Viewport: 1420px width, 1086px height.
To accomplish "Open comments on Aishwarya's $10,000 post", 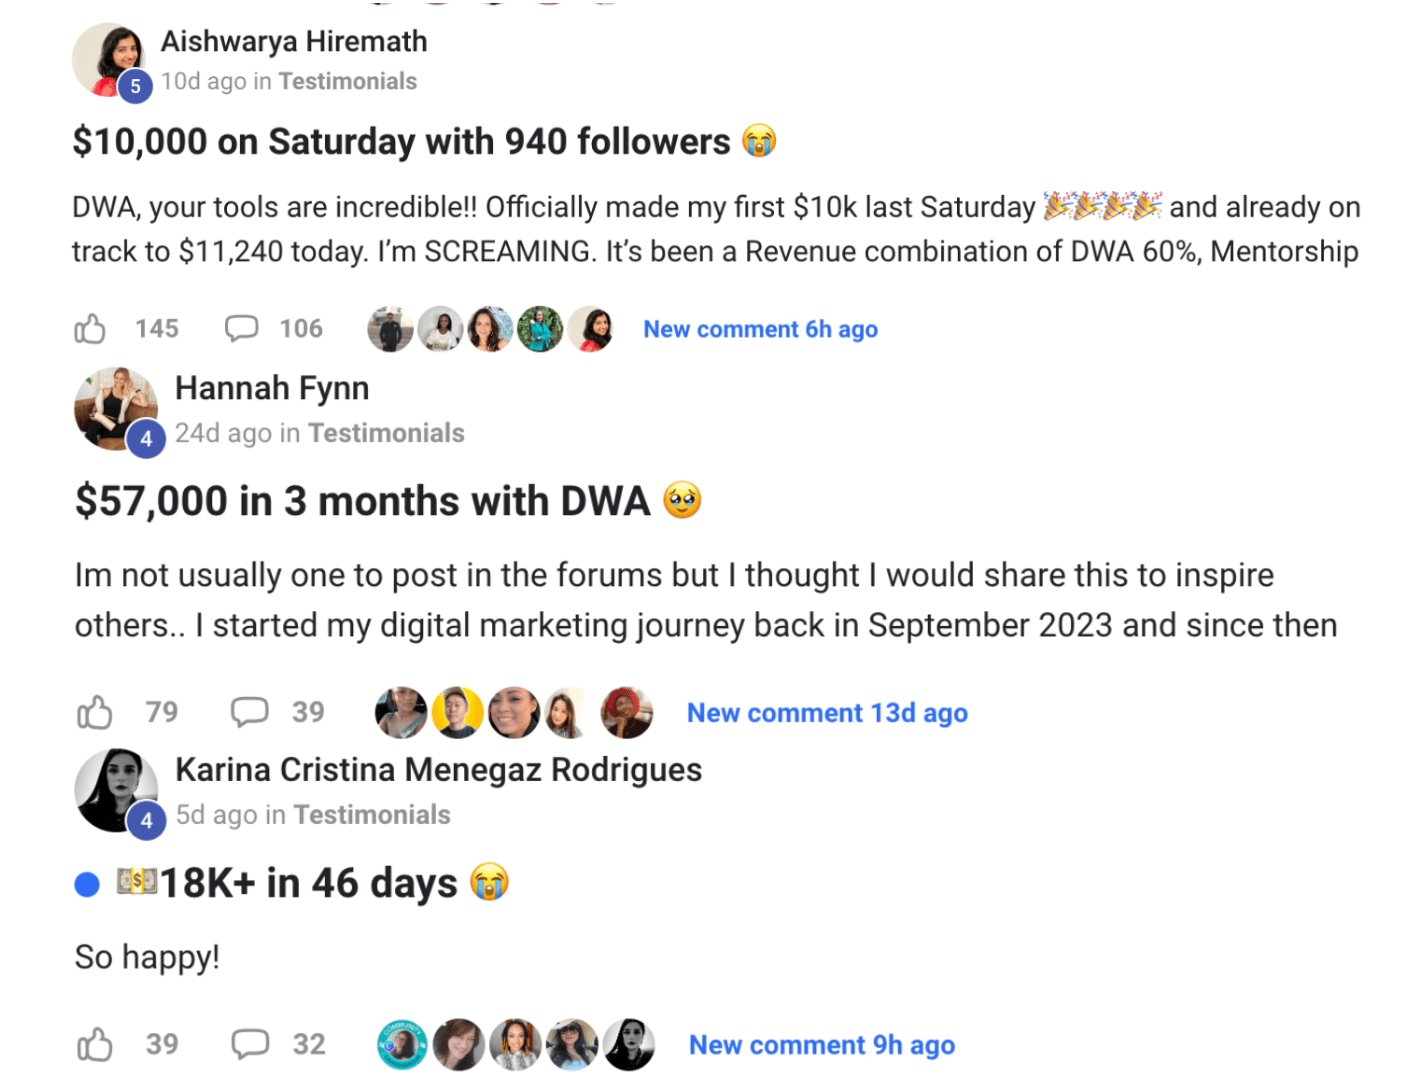I will tap(241, 329).
